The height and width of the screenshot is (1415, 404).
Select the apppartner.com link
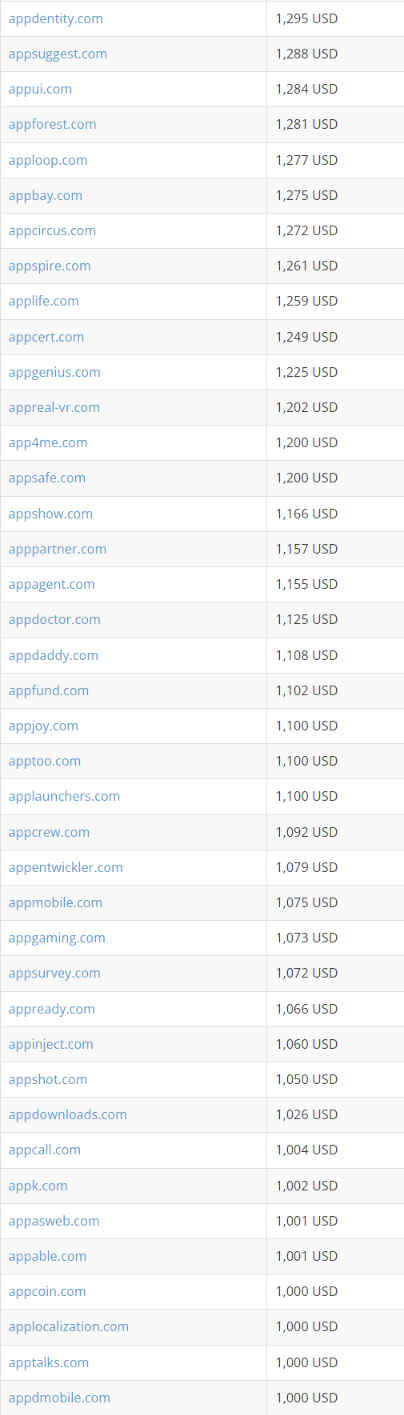[x=57, y=549]
